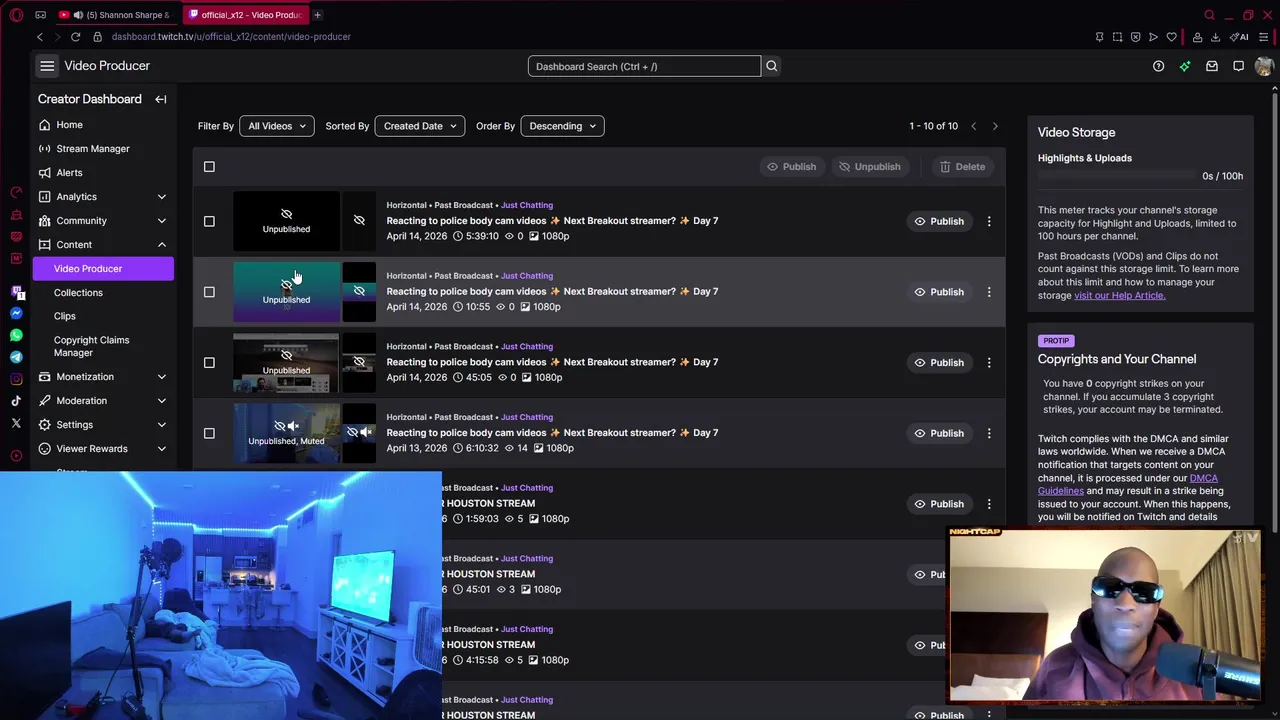Open the Order By Descending dropdown
Image resolution: width=1280 pixels, height=720 pixels.
[562, 126]
